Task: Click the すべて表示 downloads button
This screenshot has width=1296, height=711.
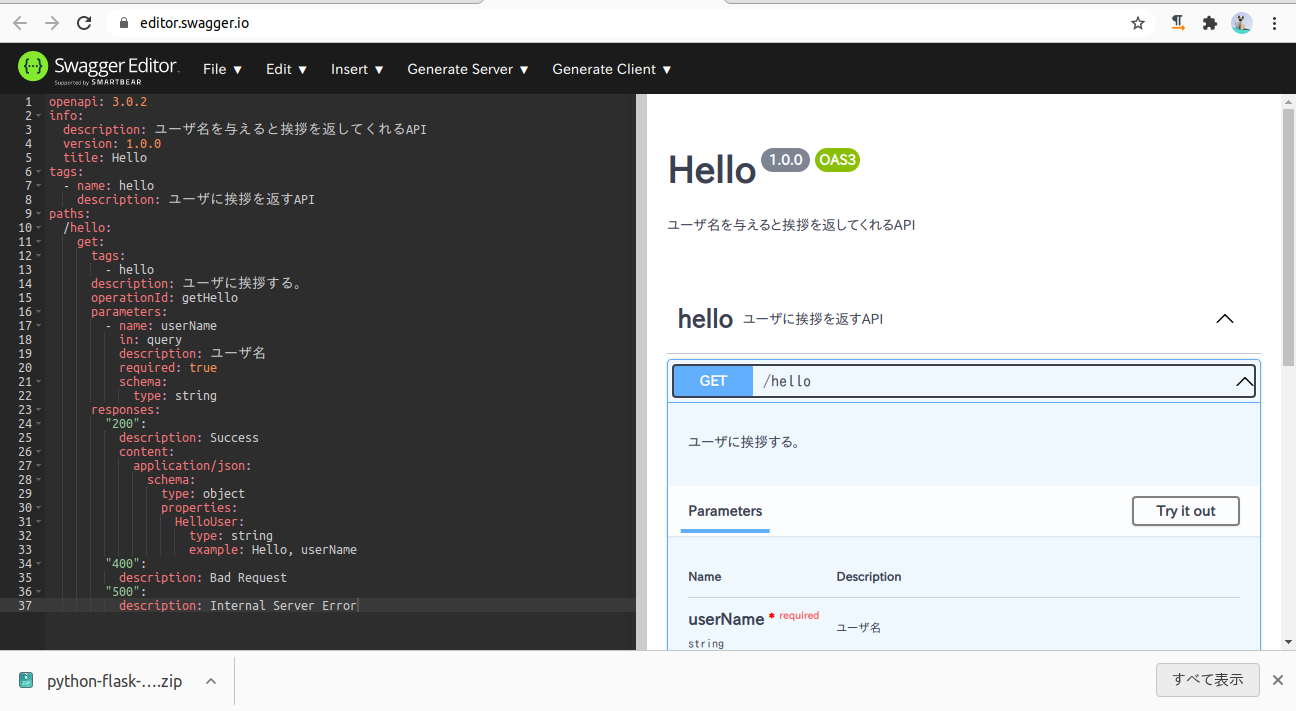Action: click(1207, 679)
